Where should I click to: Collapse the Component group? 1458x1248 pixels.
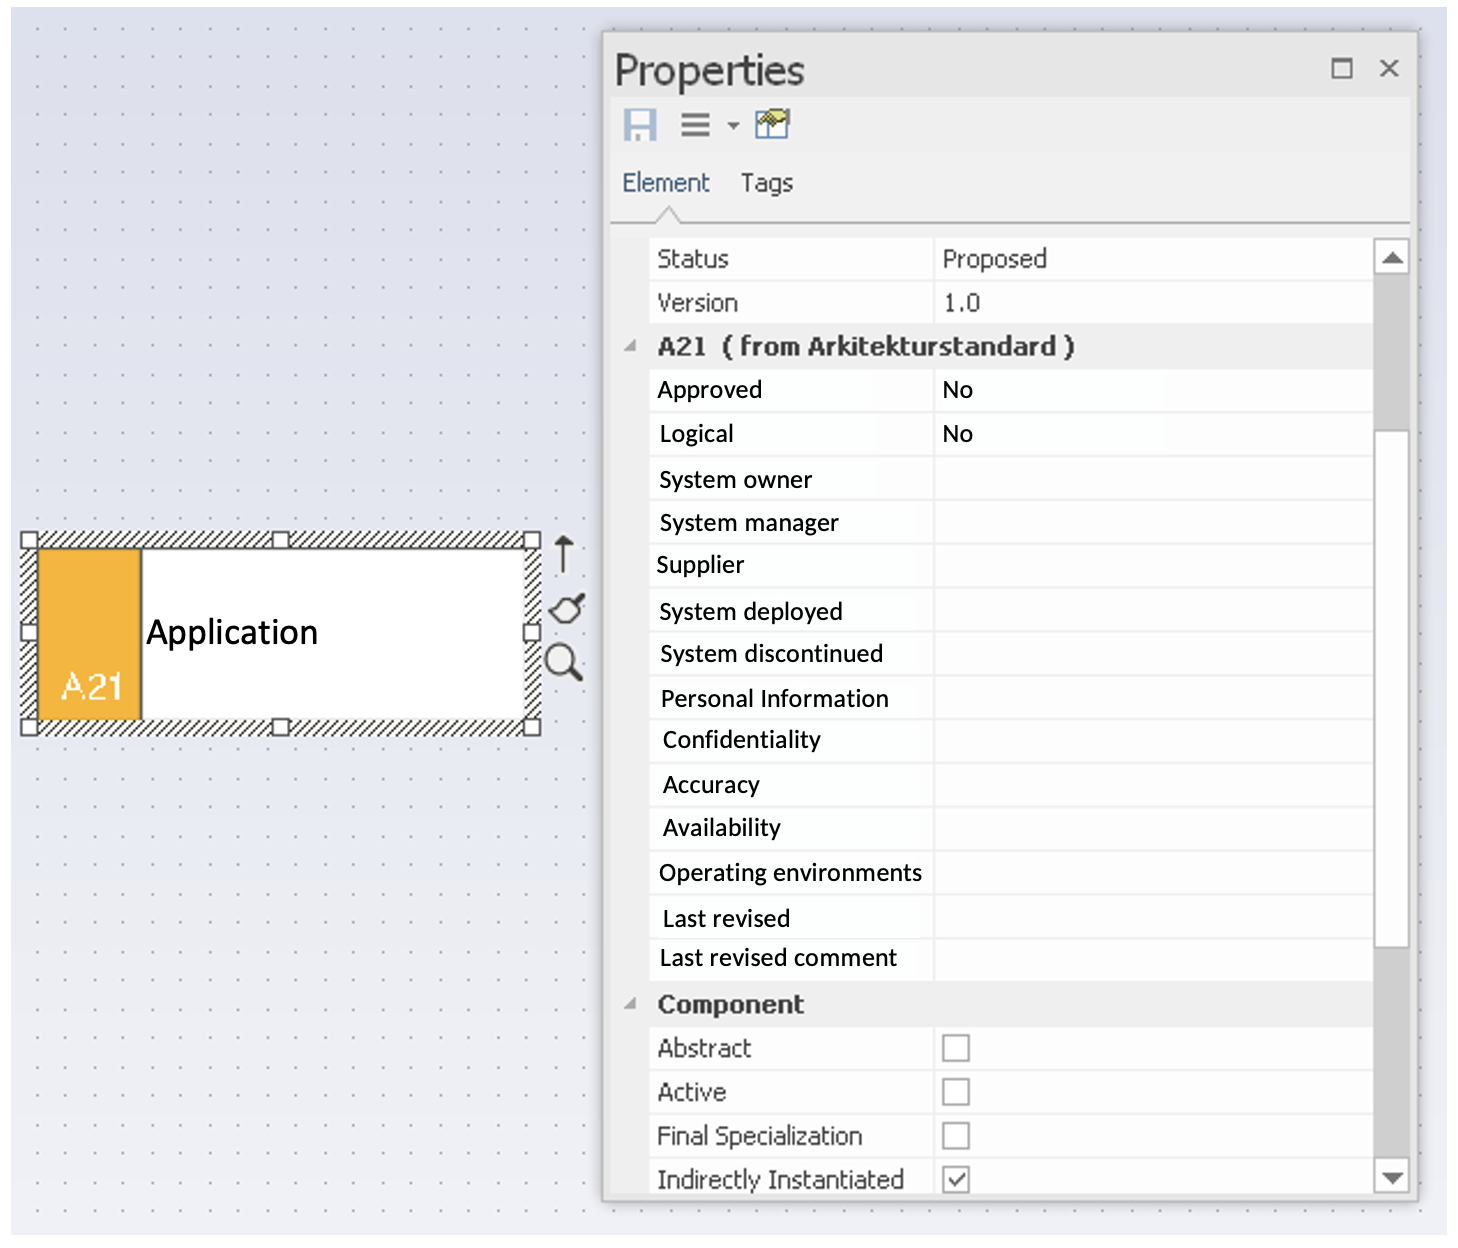(x=630, y=1004)
